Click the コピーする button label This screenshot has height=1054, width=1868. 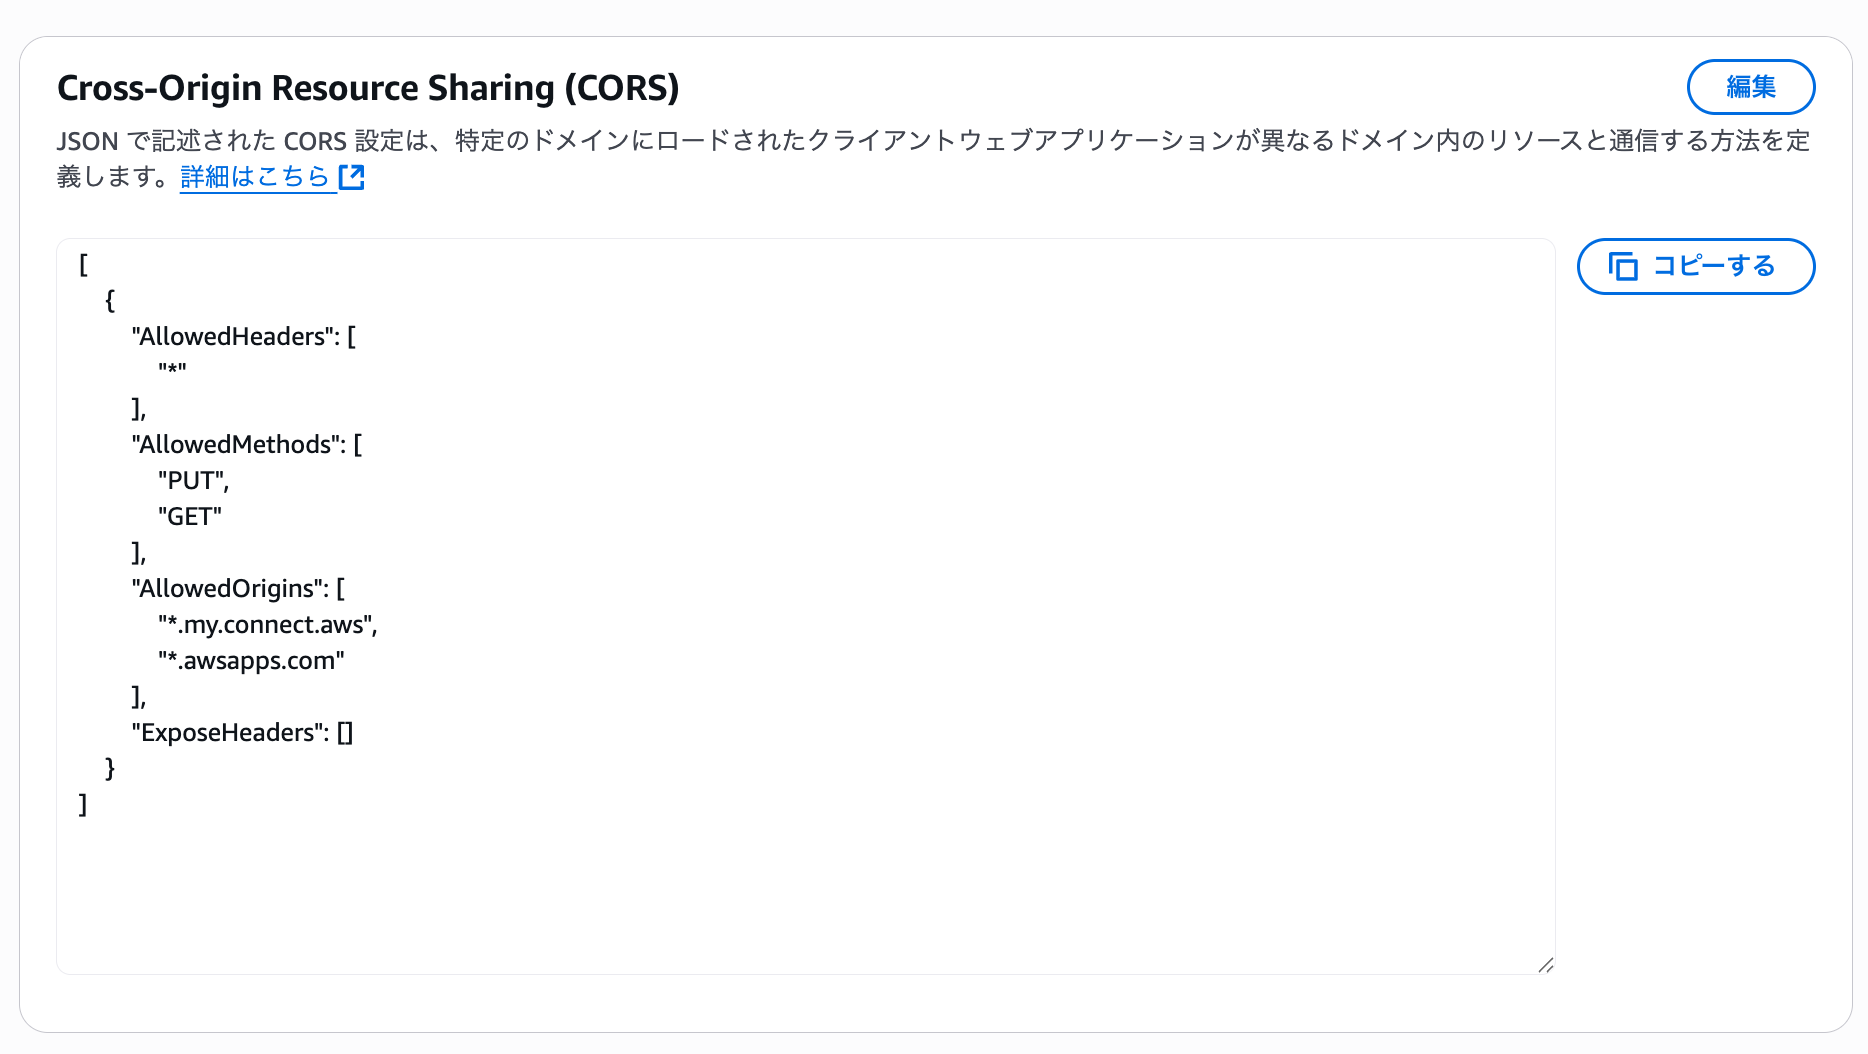pos(1713,266)
